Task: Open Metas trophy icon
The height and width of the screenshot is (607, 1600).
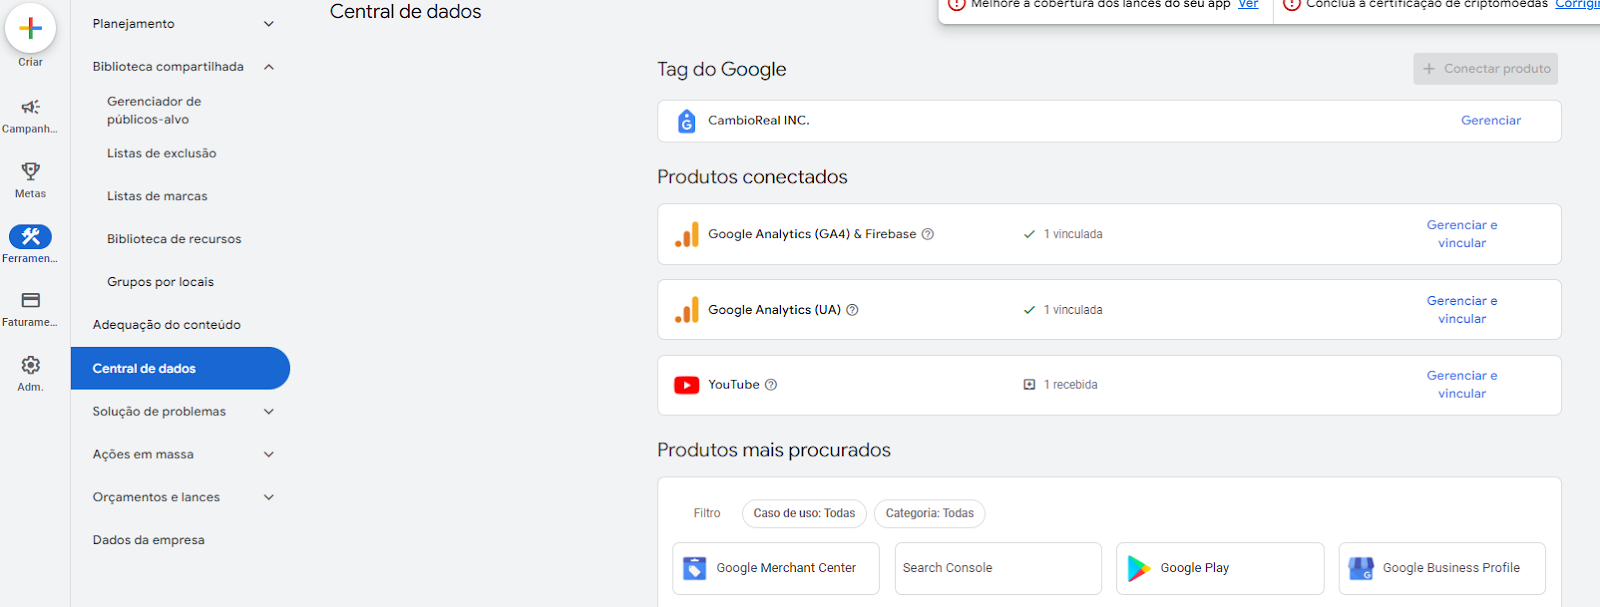Action: tap(30, 171)
